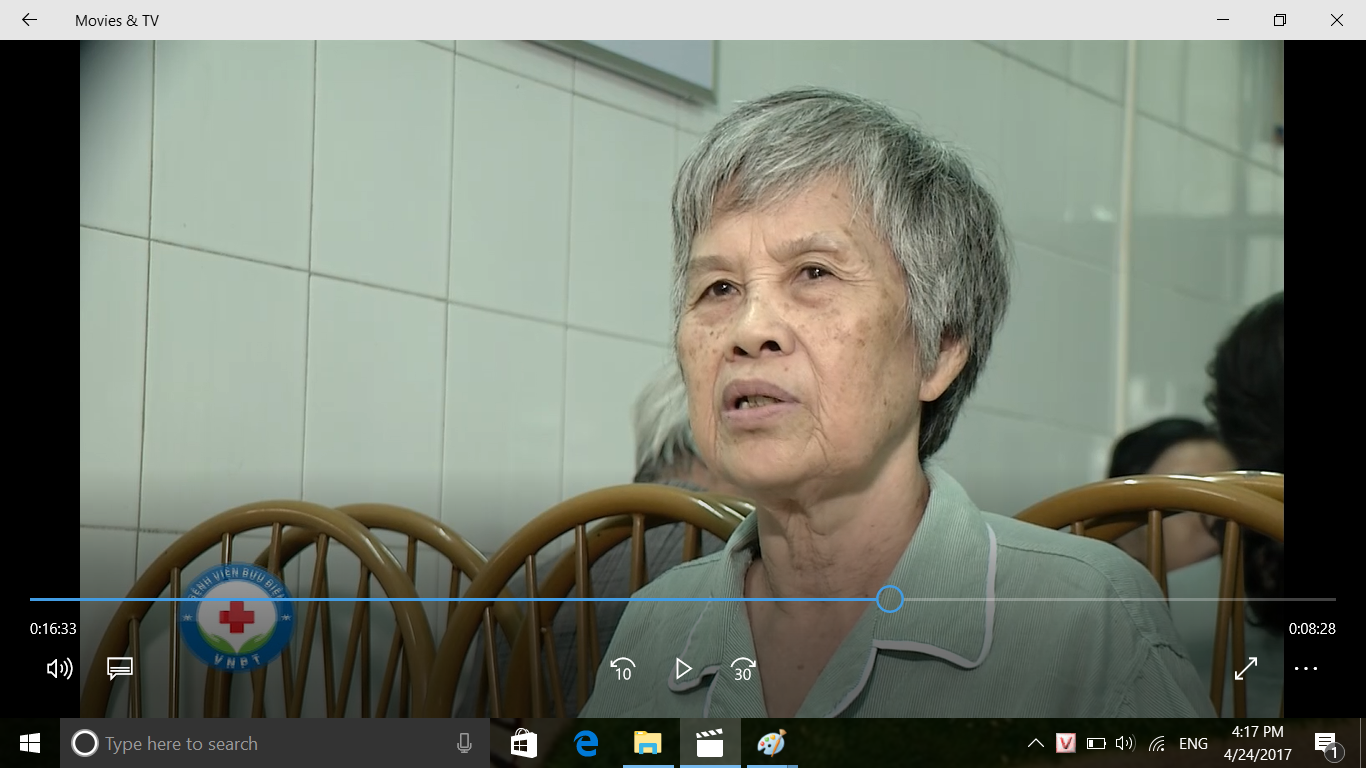Open the subtitles and captions menu
Image resolution: width=1366 pixels, height=768 pixels.
pos(120,669)
